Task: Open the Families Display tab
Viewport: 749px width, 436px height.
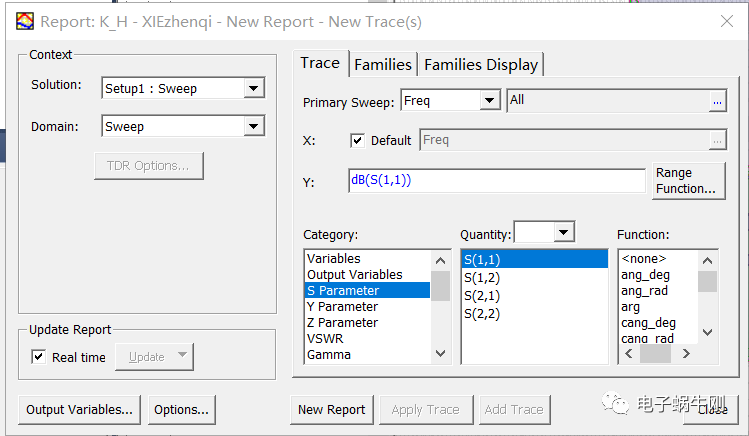Action: 481,64
